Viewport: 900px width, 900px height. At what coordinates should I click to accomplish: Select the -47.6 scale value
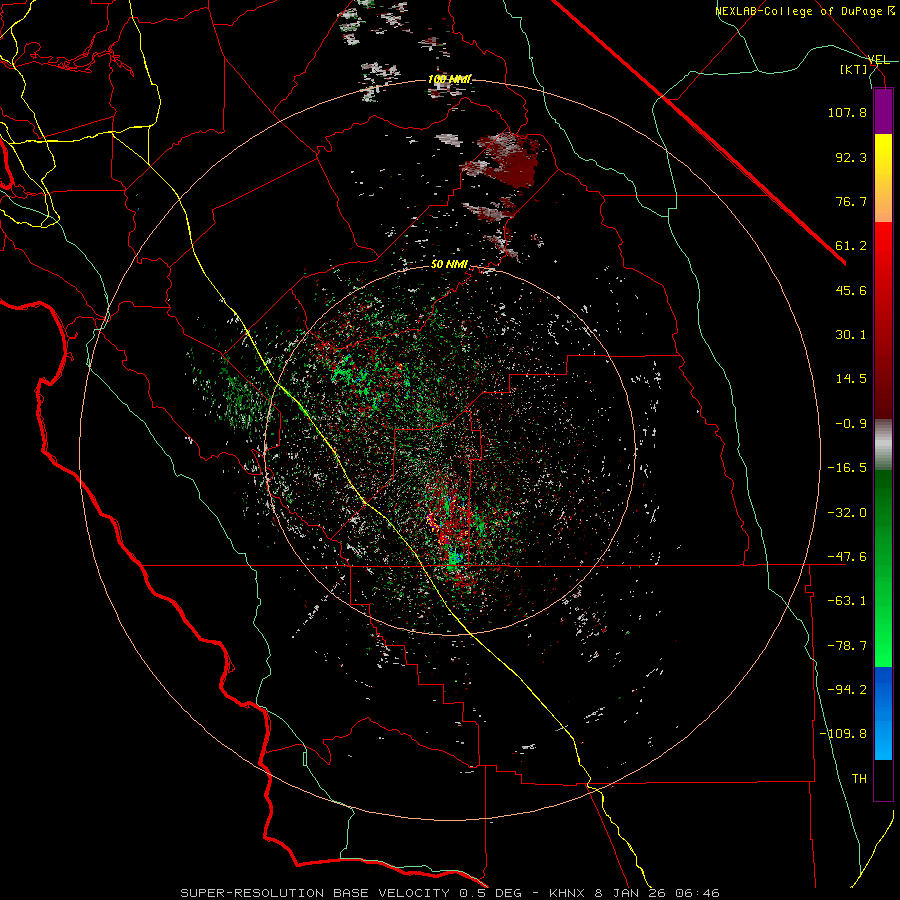847,557
